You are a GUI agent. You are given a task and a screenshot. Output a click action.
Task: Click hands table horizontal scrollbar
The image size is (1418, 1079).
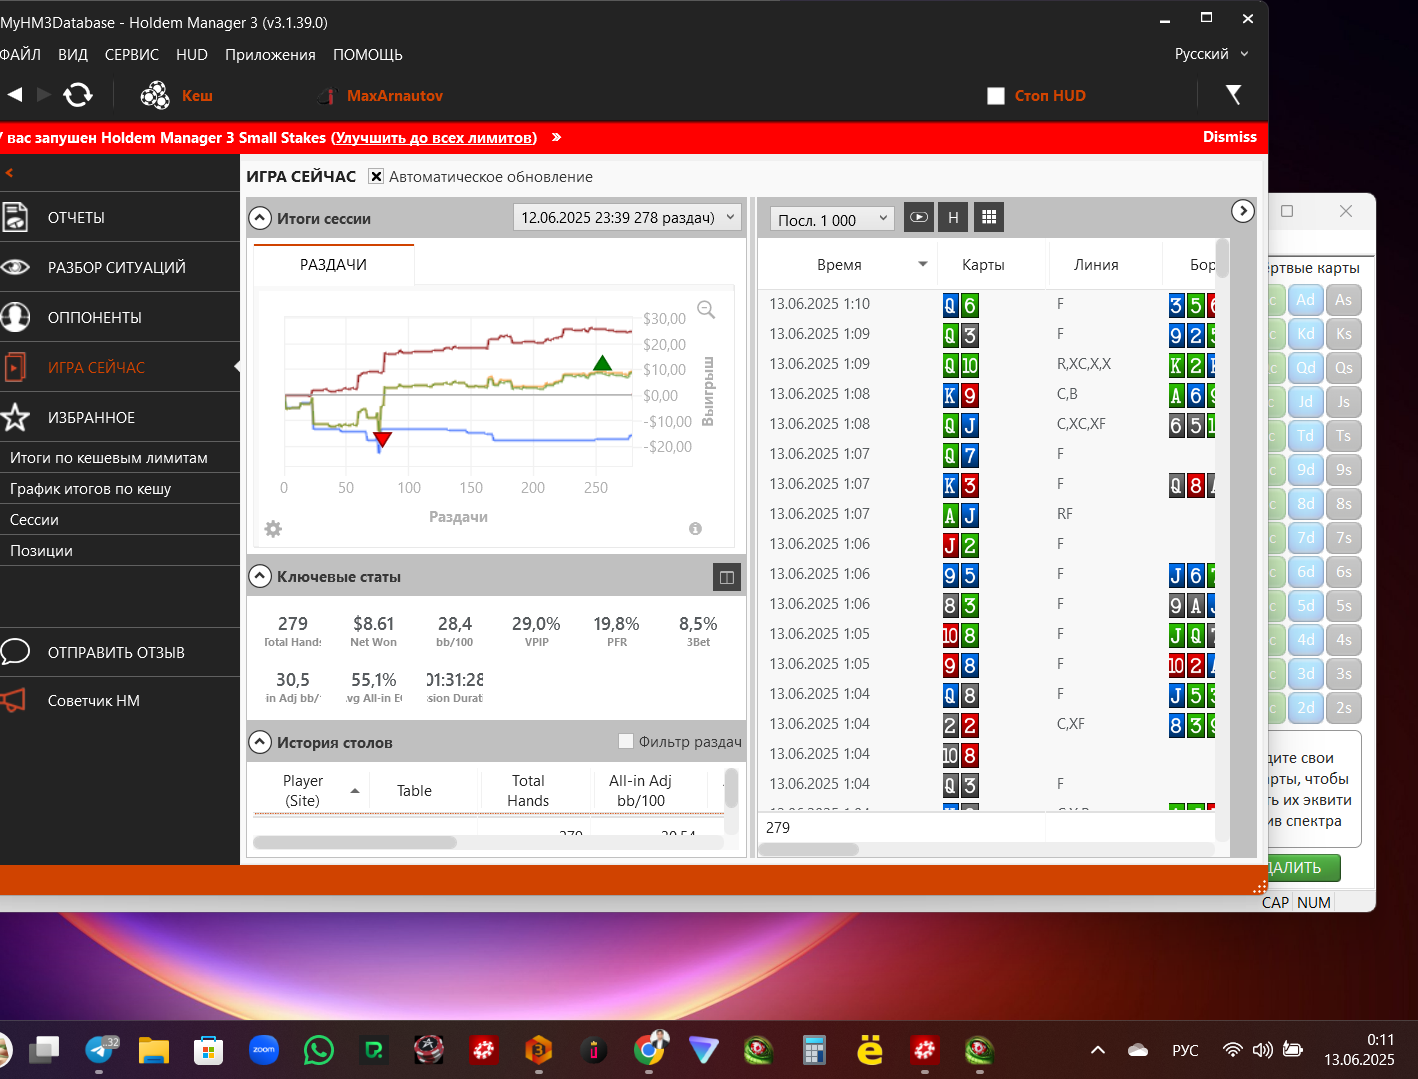[x=809, y=849]
